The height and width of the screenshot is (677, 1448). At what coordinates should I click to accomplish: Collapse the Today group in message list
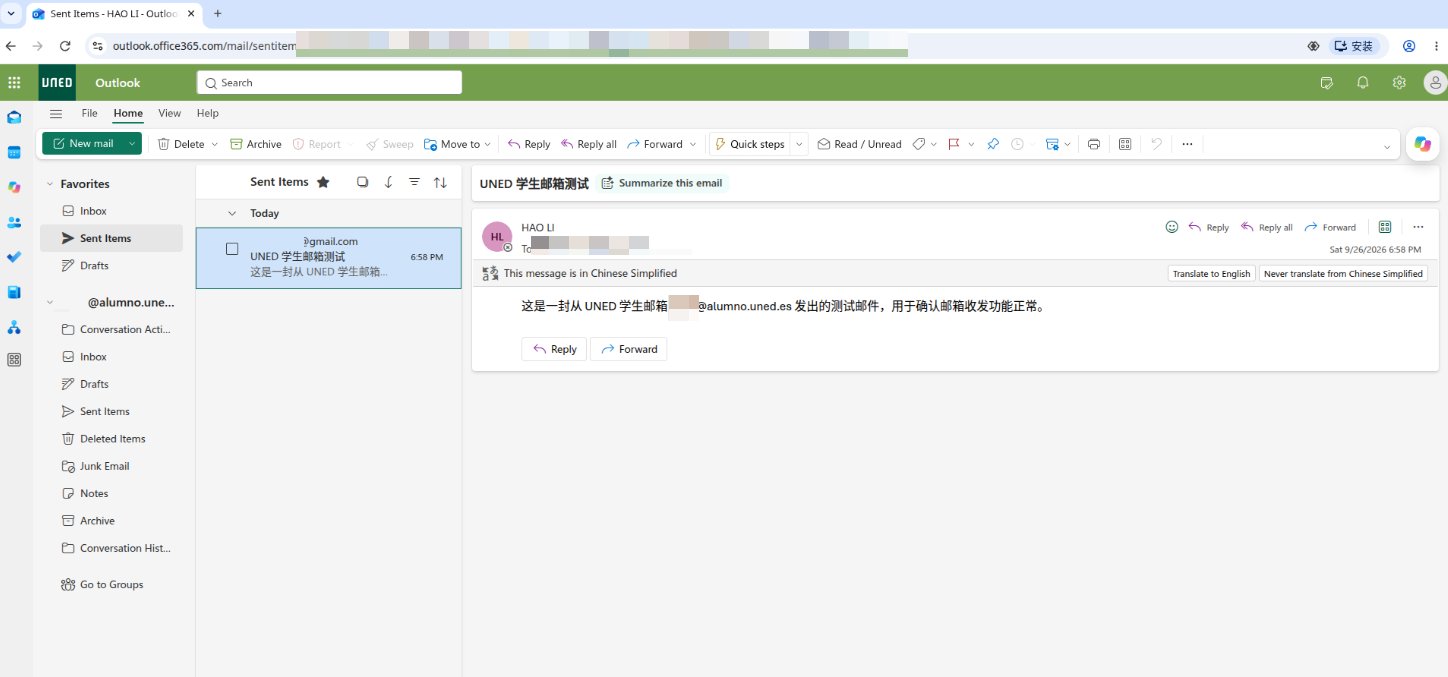[232, 213]
